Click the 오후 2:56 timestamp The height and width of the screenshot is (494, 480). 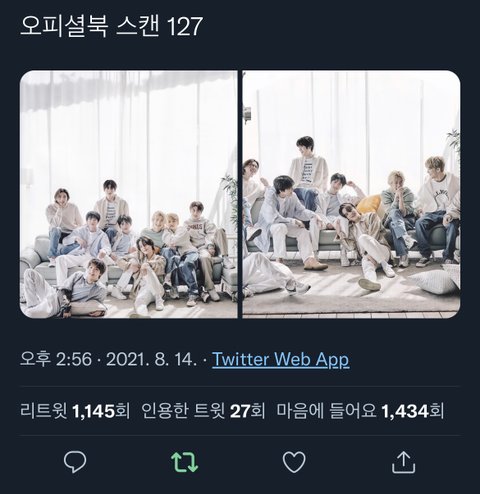[x=56, y=359]
